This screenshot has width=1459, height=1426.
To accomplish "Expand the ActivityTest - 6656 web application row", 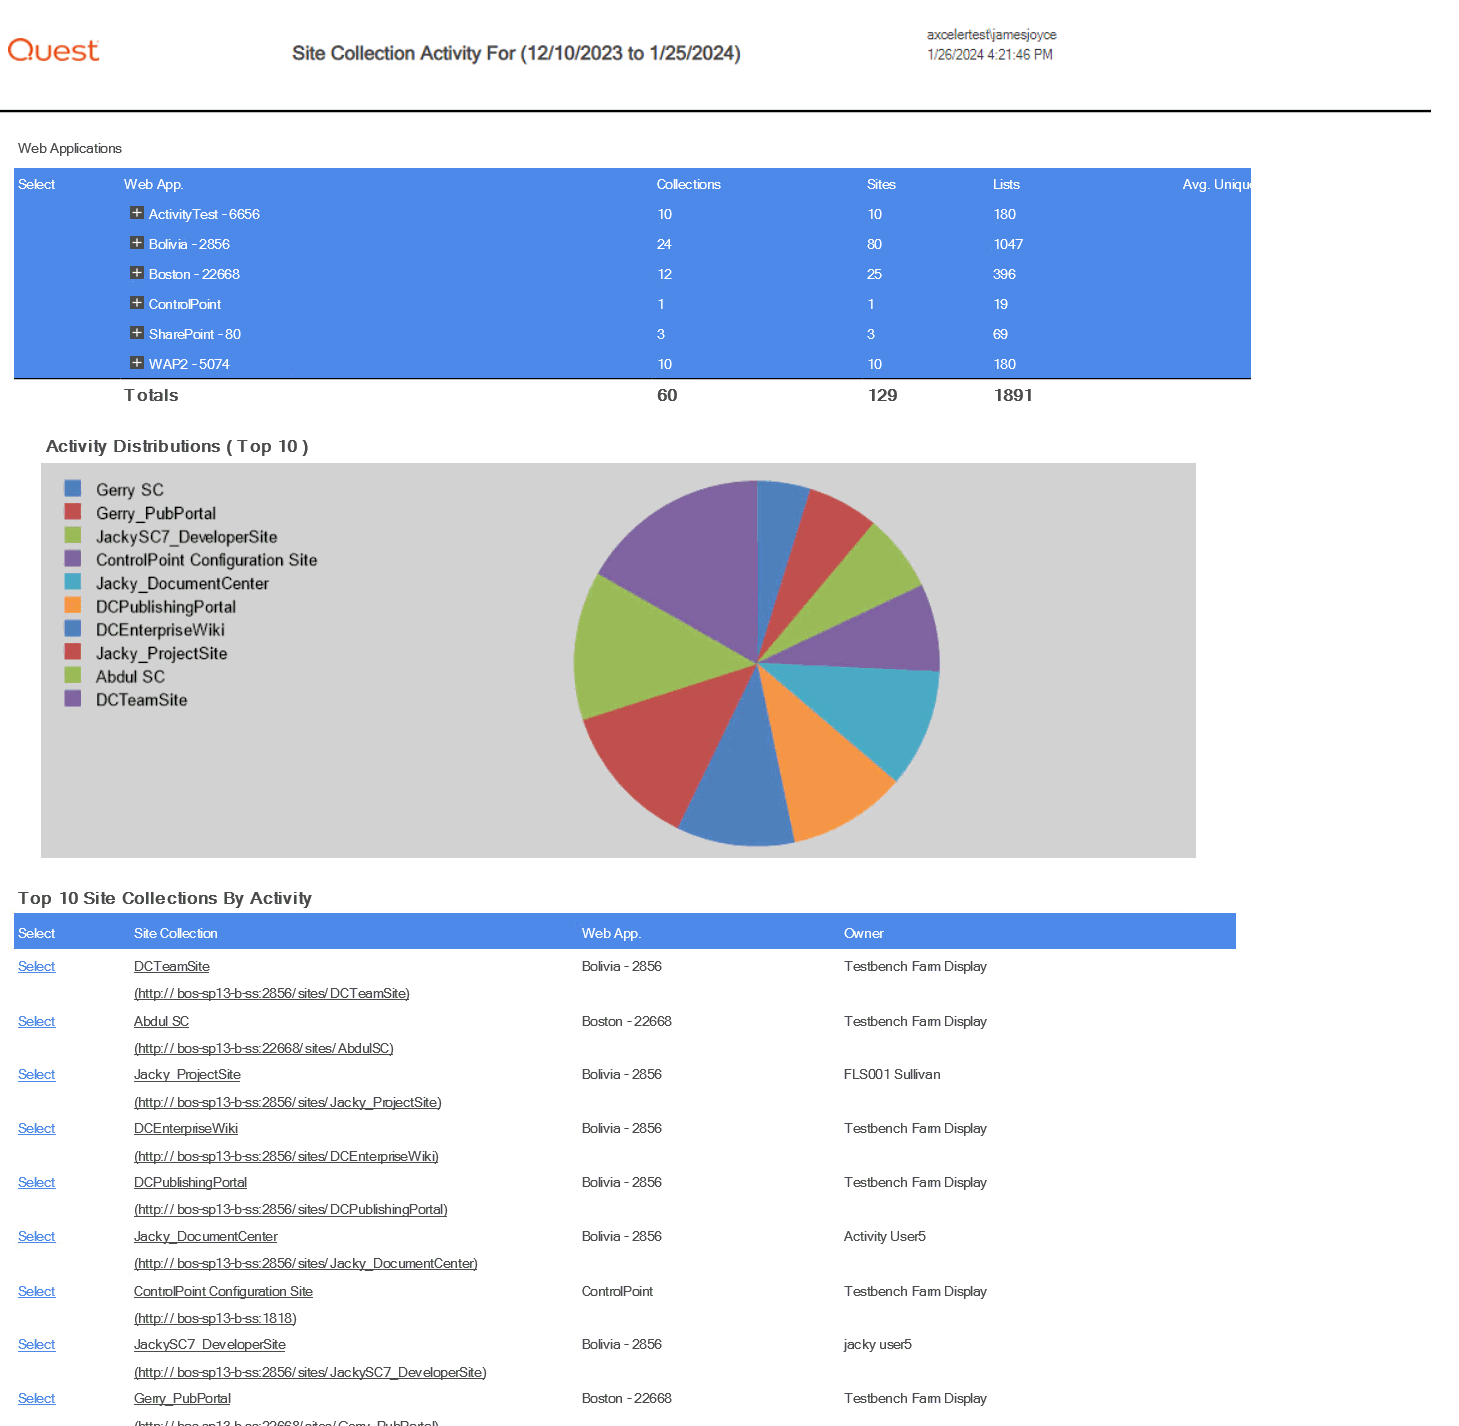I will 136,213.
